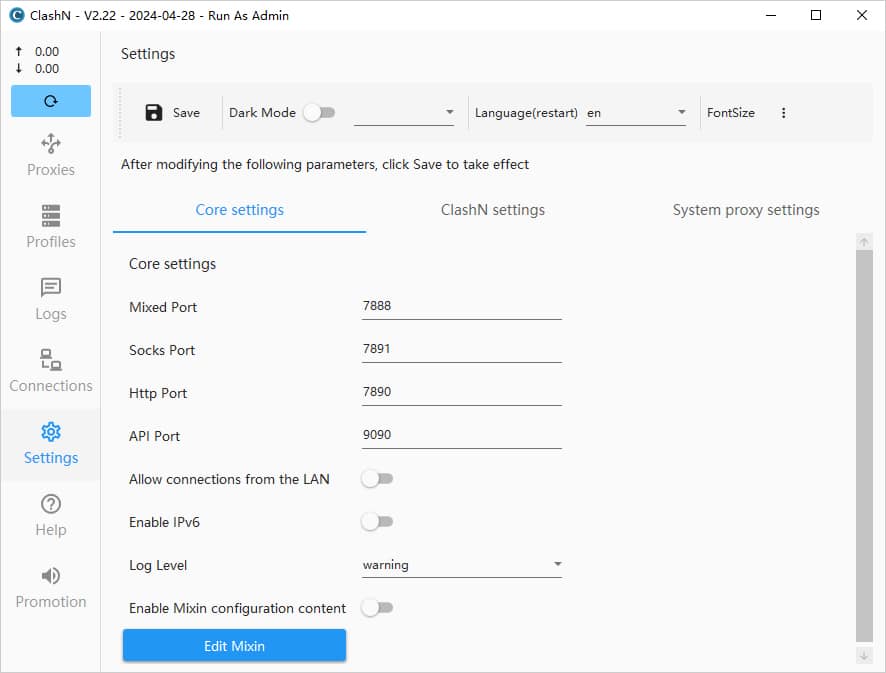Click the Save text label
This screenshot has width=886, height=673.
186,112
